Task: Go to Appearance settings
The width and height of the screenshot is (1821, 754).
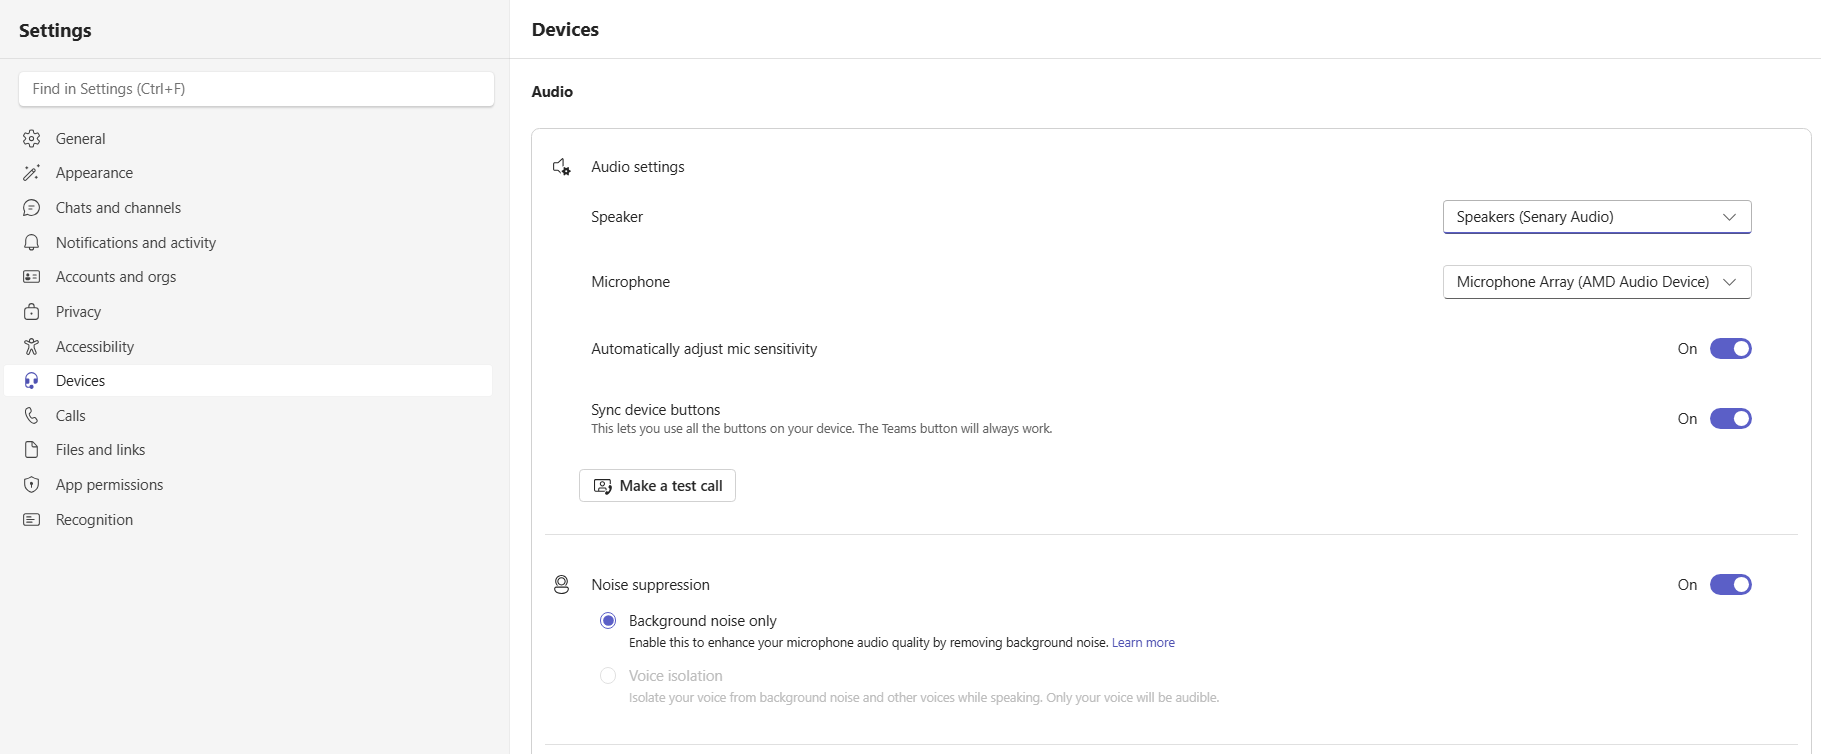Action: click(x=248, y=173)
